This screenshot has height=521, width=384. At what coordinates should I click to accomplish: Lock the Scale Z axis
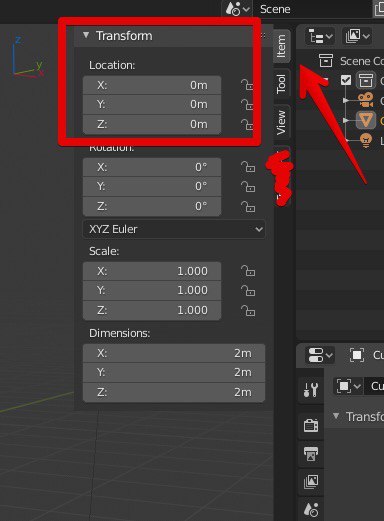tap(248, 311)
